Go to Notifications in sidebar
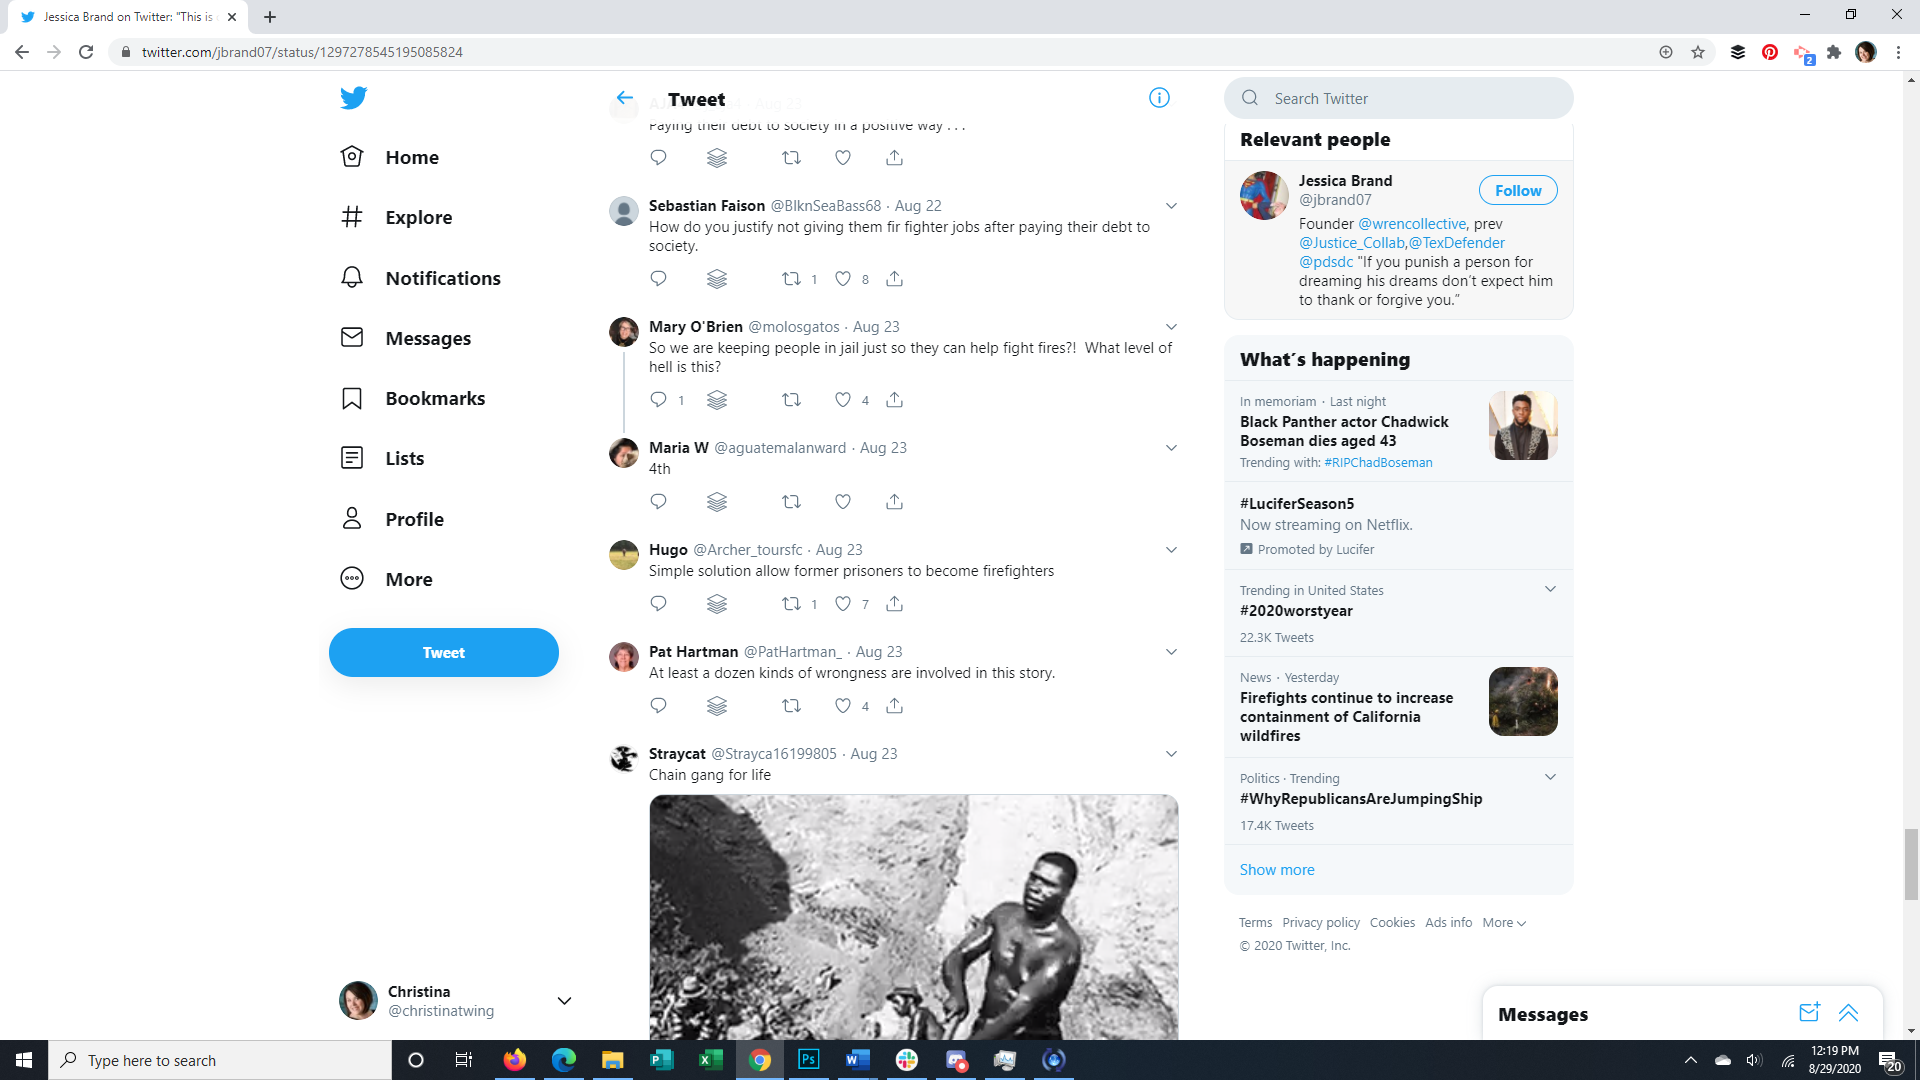The image size is (1920, 1080). 443,278
